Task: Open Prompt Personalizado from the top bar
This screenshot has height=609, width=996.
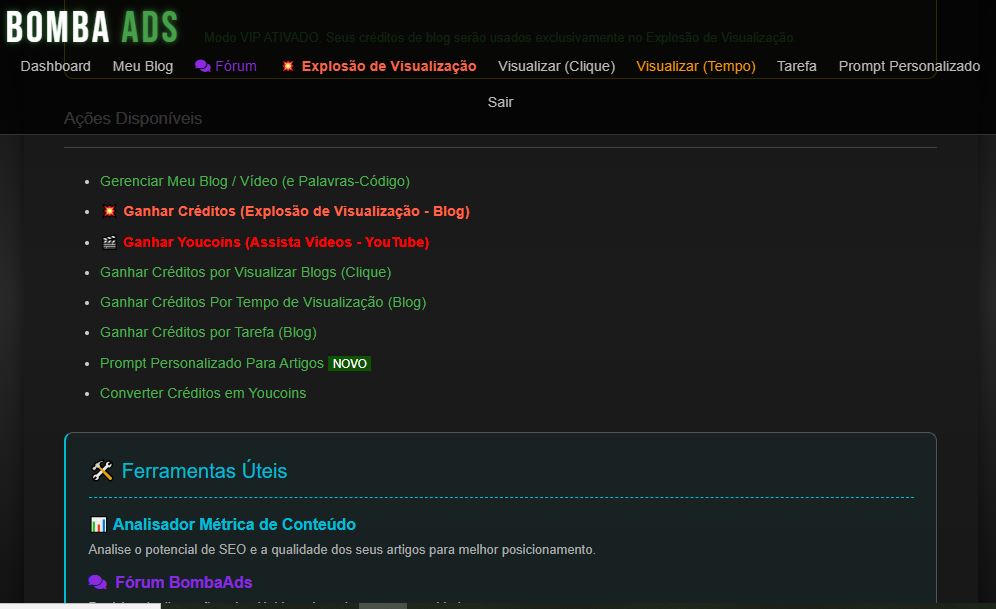Action: pos(909,66)
